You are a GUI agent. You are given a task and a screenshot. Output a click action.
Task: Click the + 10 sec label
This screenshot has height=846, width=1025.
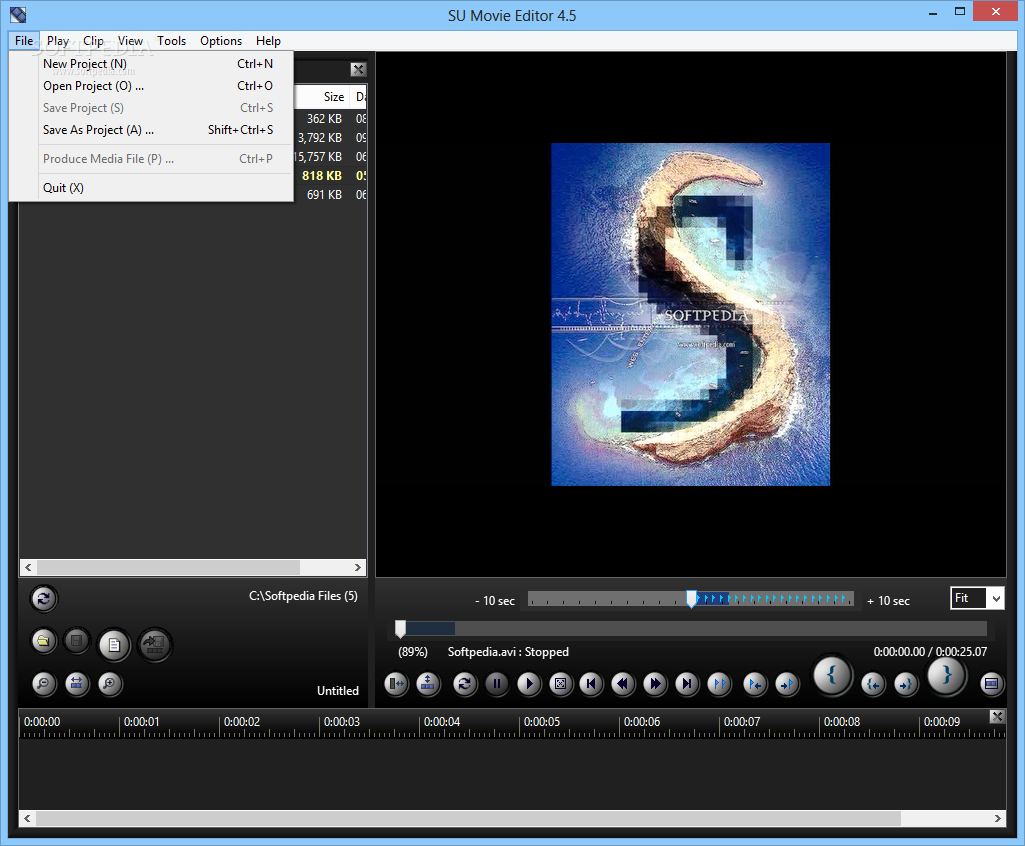888,601
